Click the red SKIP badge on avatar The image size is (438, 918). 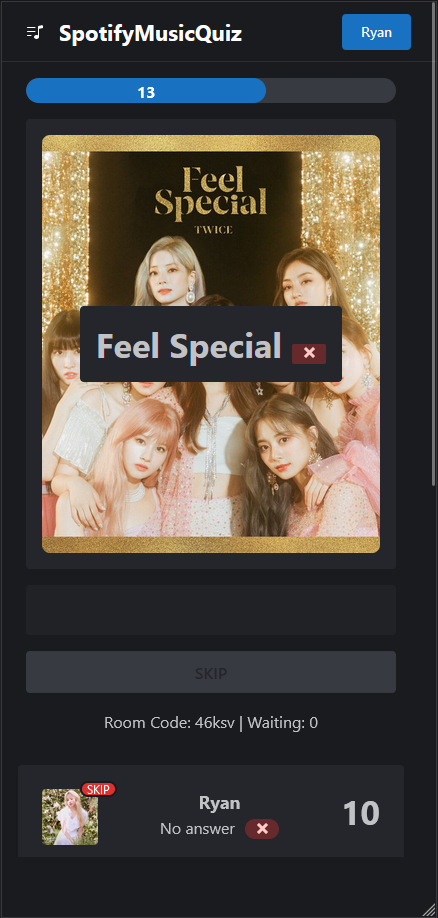tap(98, 789)
